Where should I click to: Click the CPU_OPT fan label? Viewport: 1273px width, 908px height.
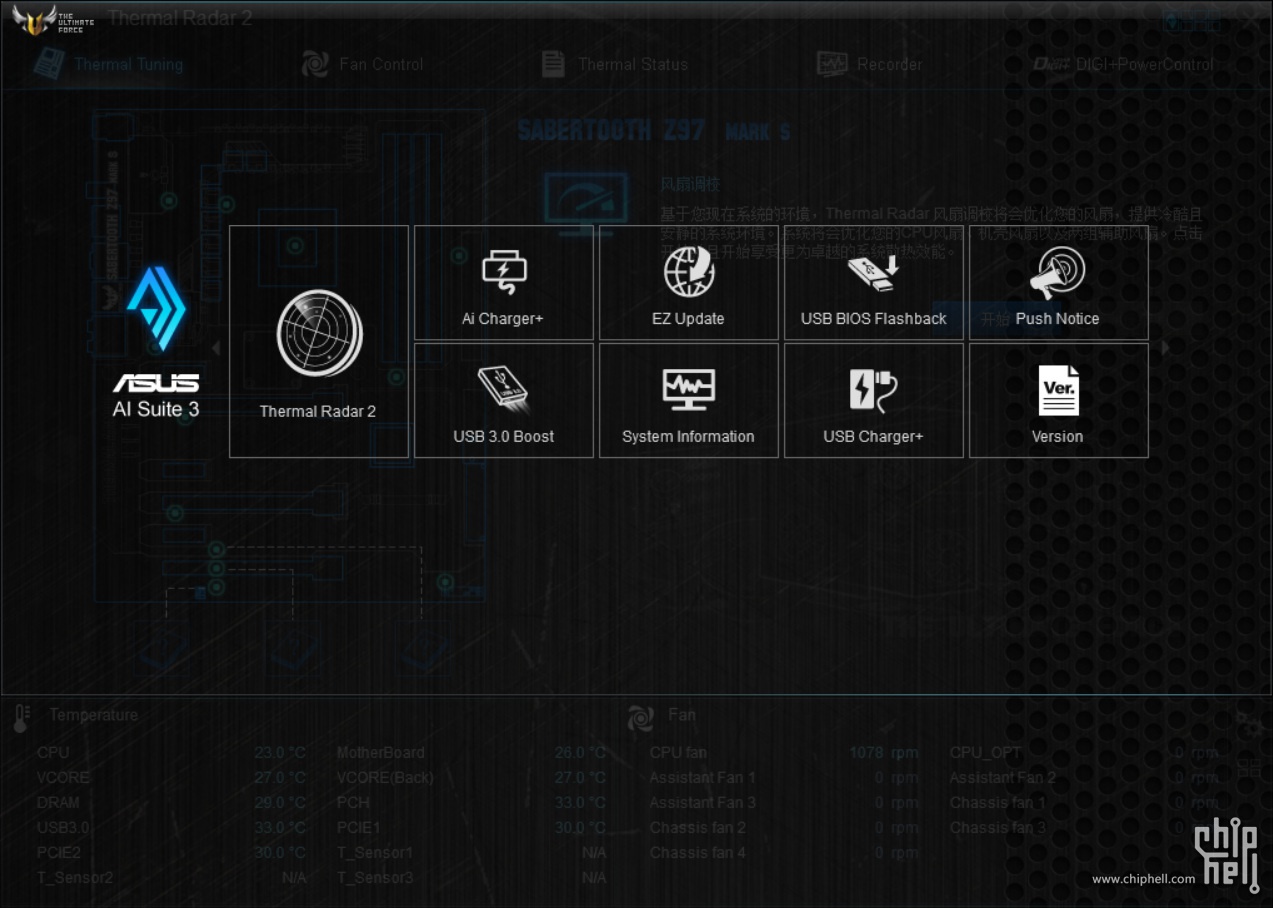(x=986, y=752)
